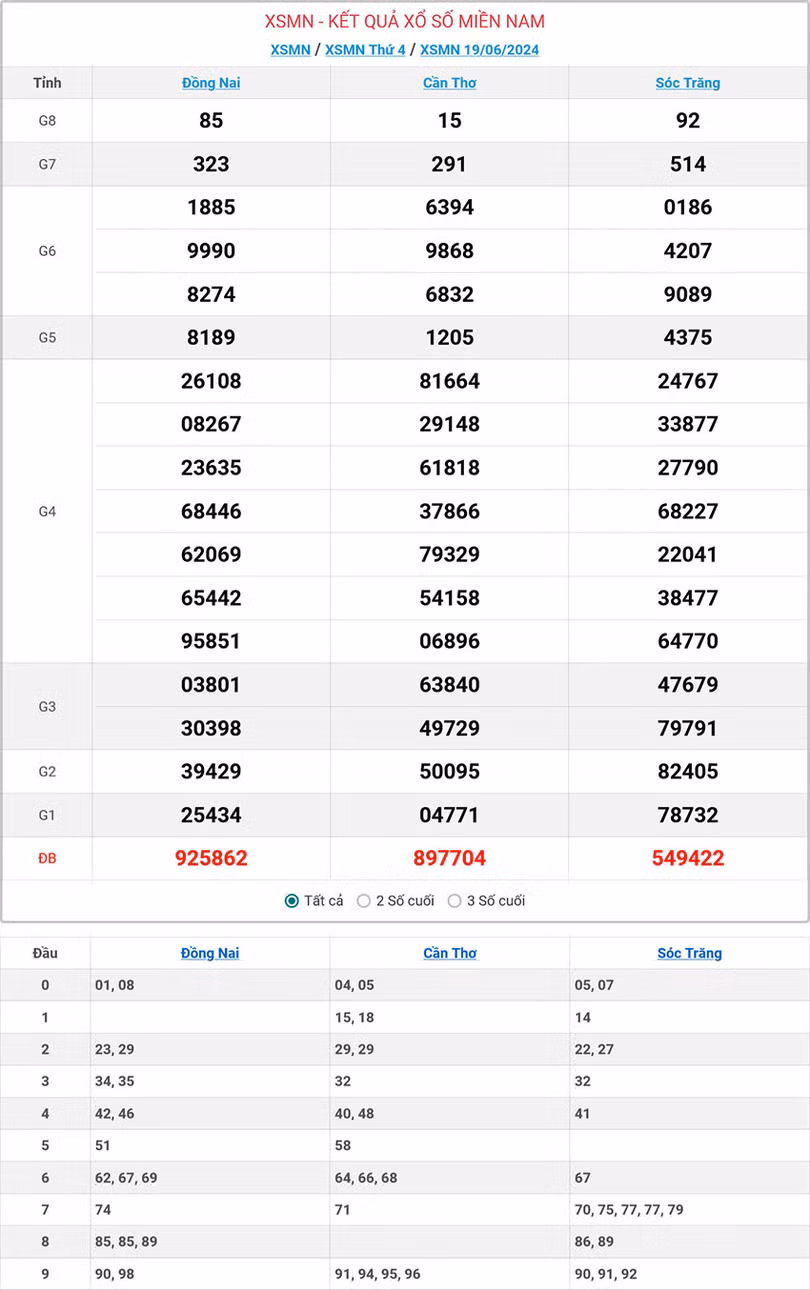Click the XSMN - Kết Quả Xổ Số Miền Nam heading
The image size is (810, 1290).
405,21
